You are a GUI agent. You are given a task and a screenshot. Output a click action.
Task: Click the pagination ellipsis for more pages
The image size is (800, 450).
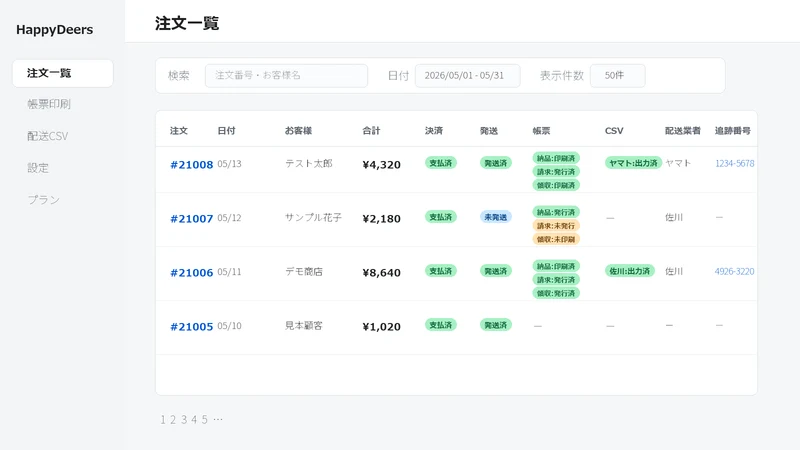pos(218,419)
